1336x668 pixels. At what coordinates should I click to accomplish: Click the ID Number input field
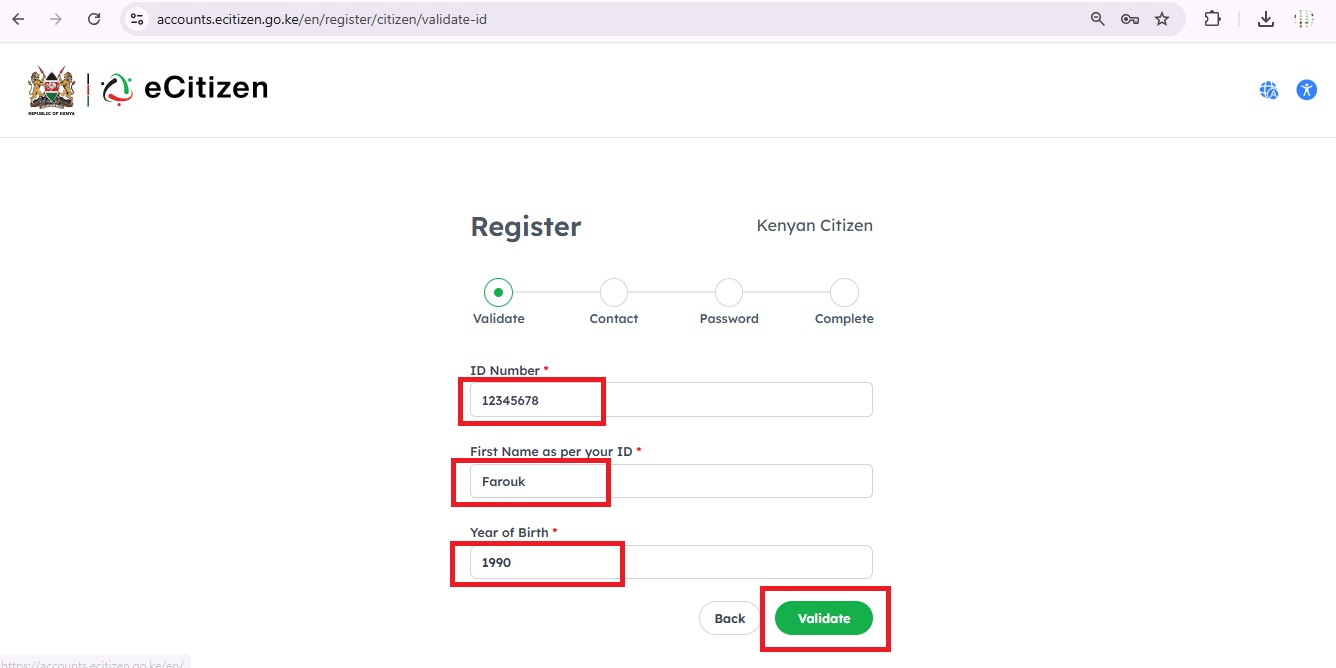671,400
